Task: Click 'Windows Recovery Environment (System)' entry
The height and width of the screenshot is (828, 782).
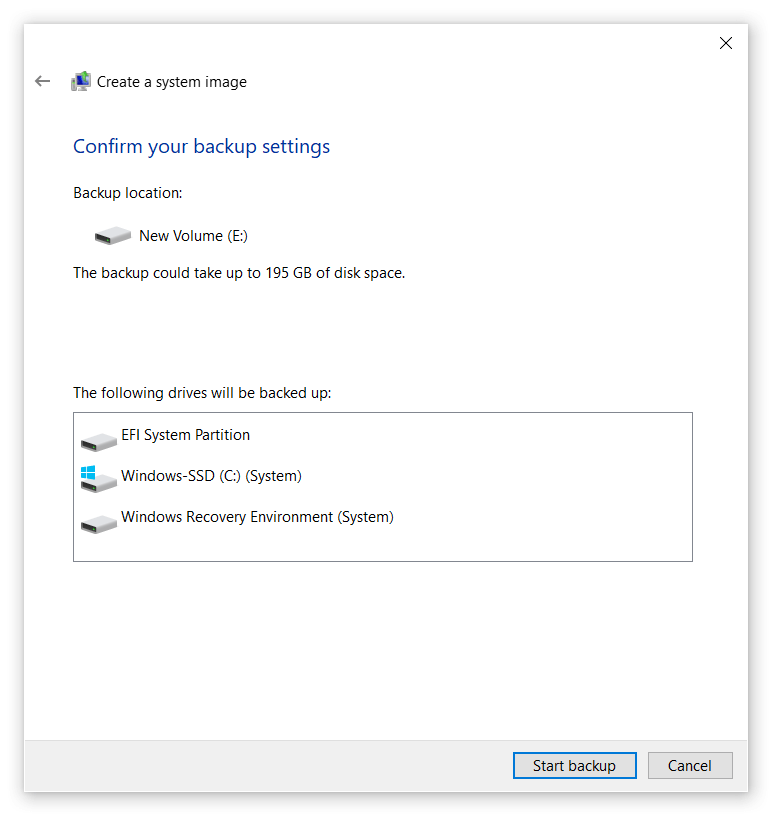Action: (257, 517)
